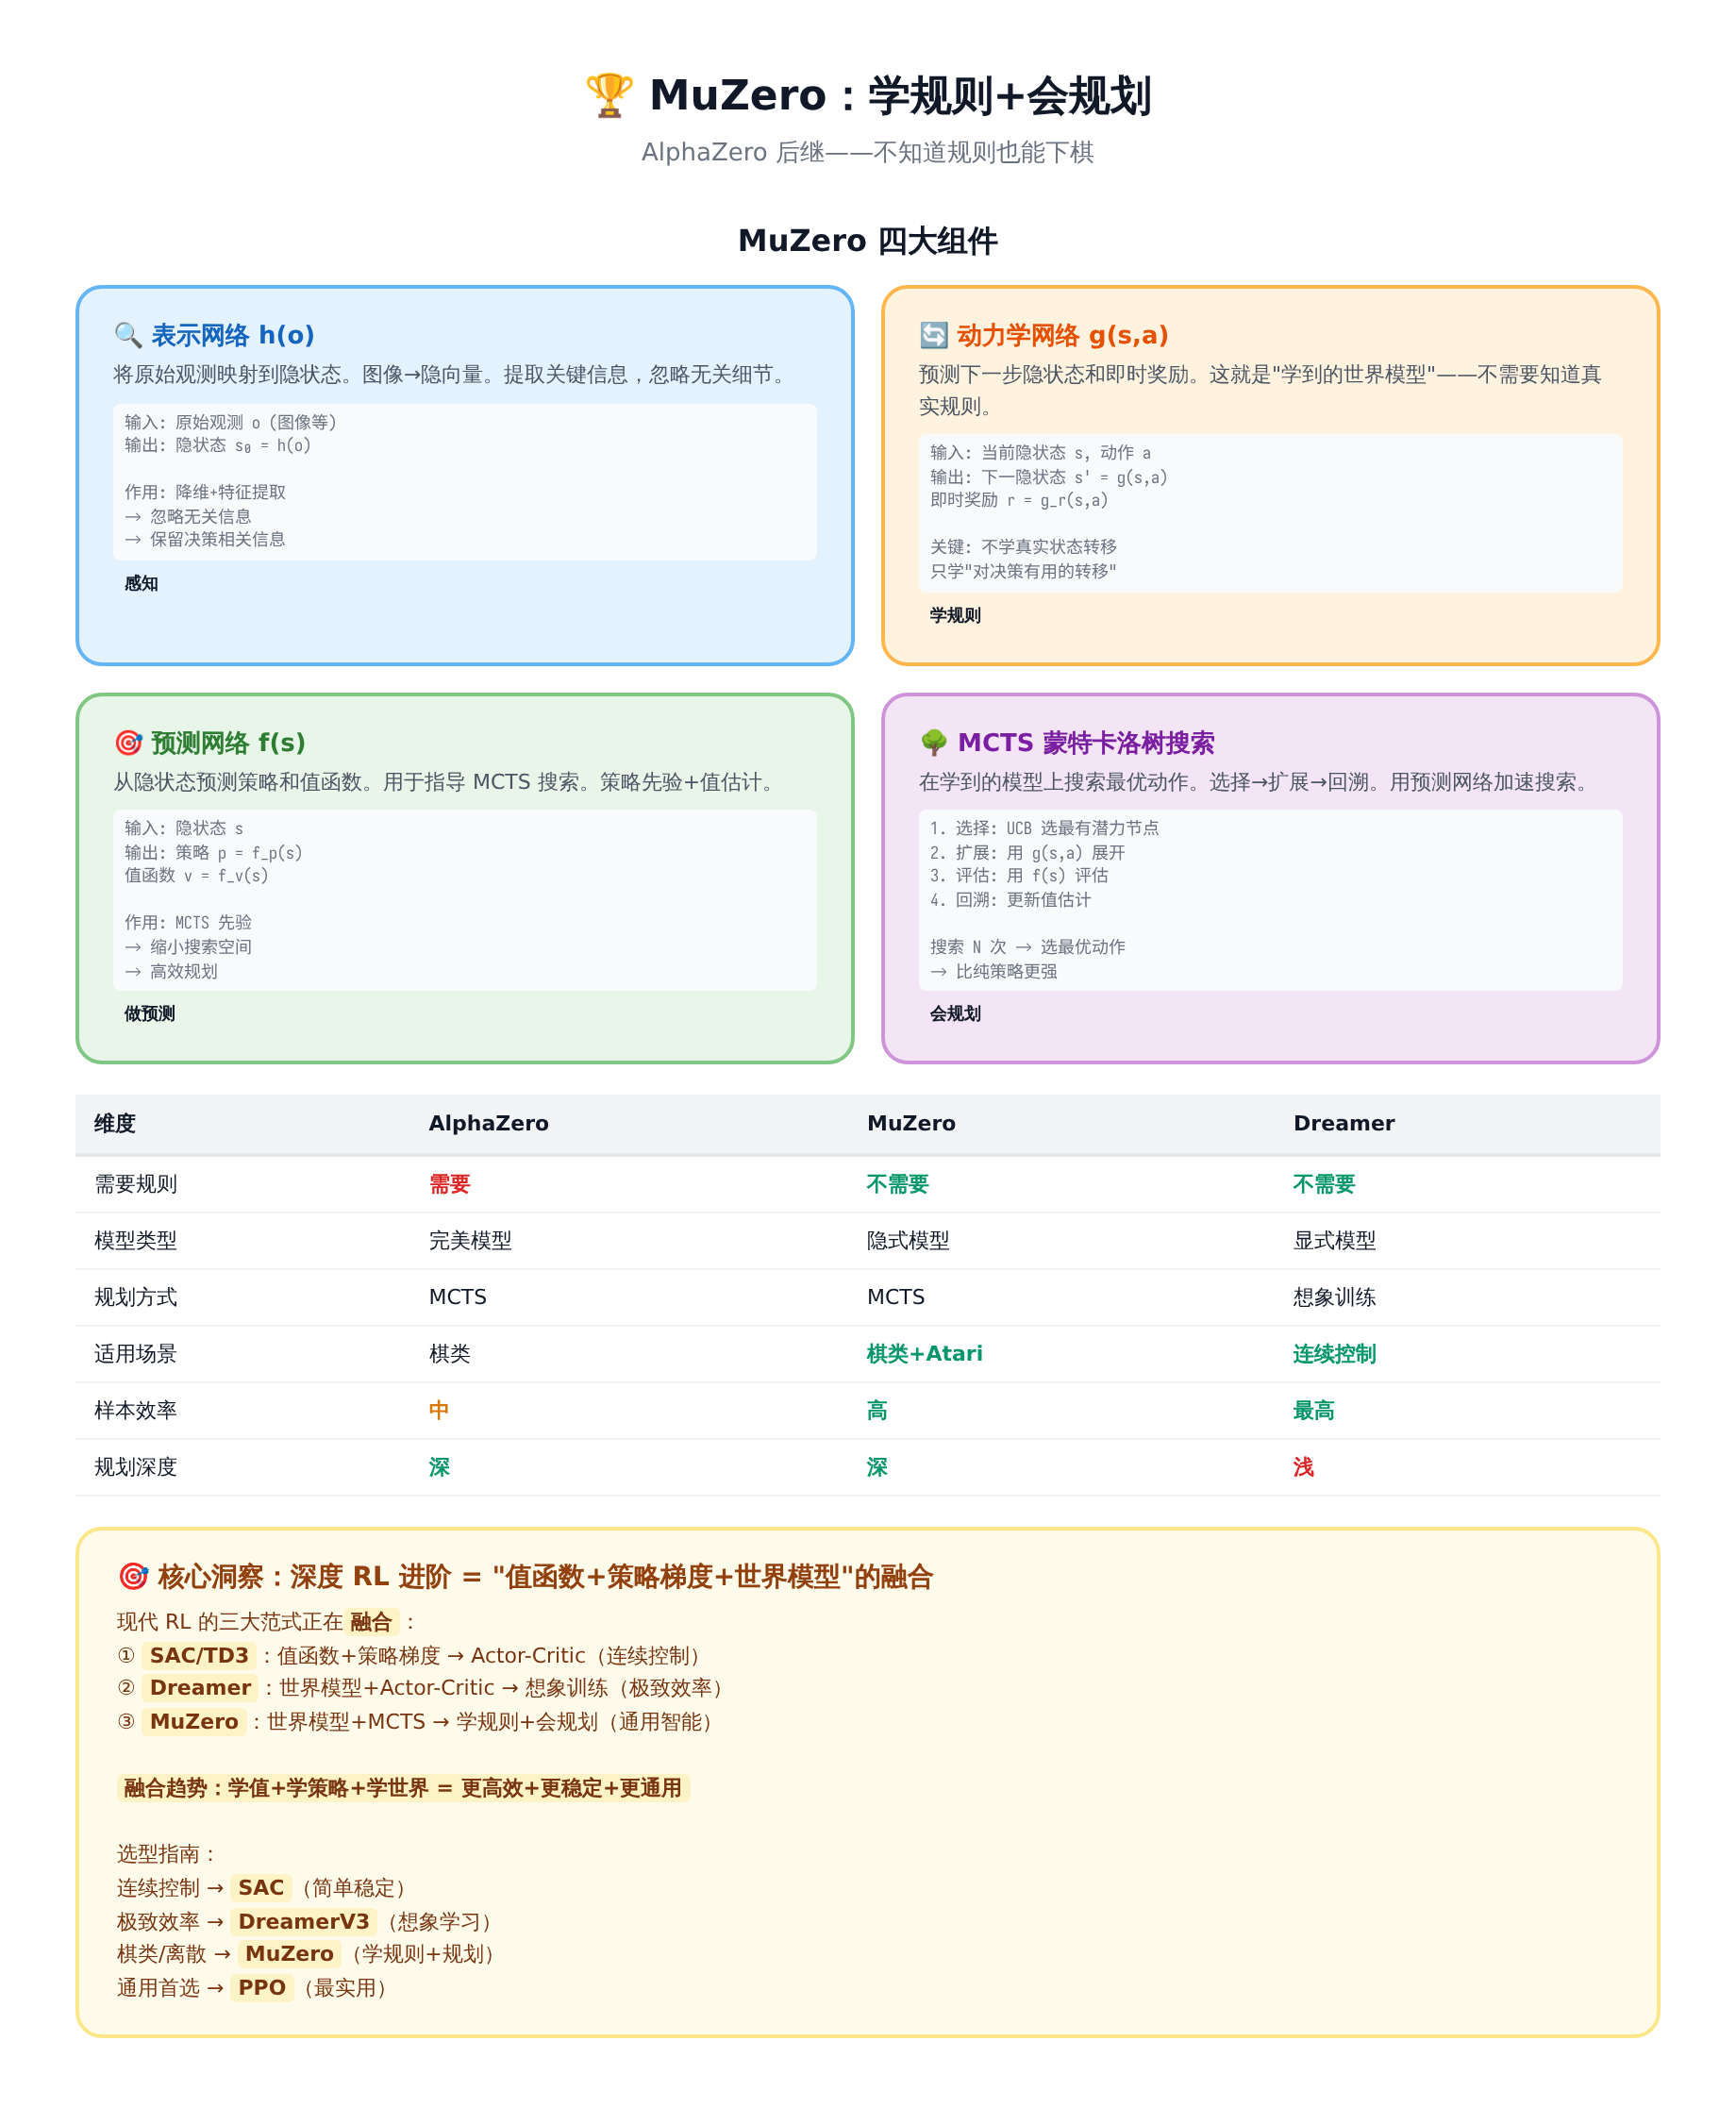This screenshot has height=2108, width=1736.
Task: Click the "做预测" label in the prediction card
Action: tap(150, 1014)
